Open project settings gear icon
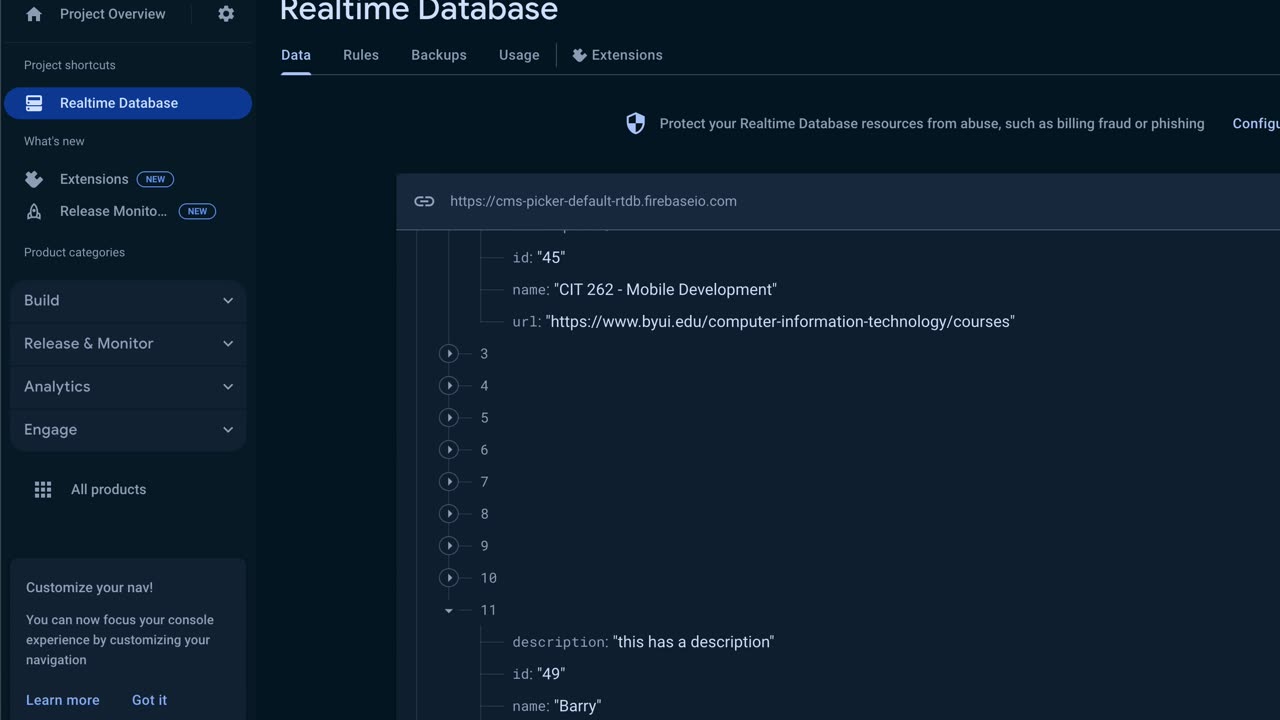This screenshot has width=1280, height=720. (x=226, y=14)
